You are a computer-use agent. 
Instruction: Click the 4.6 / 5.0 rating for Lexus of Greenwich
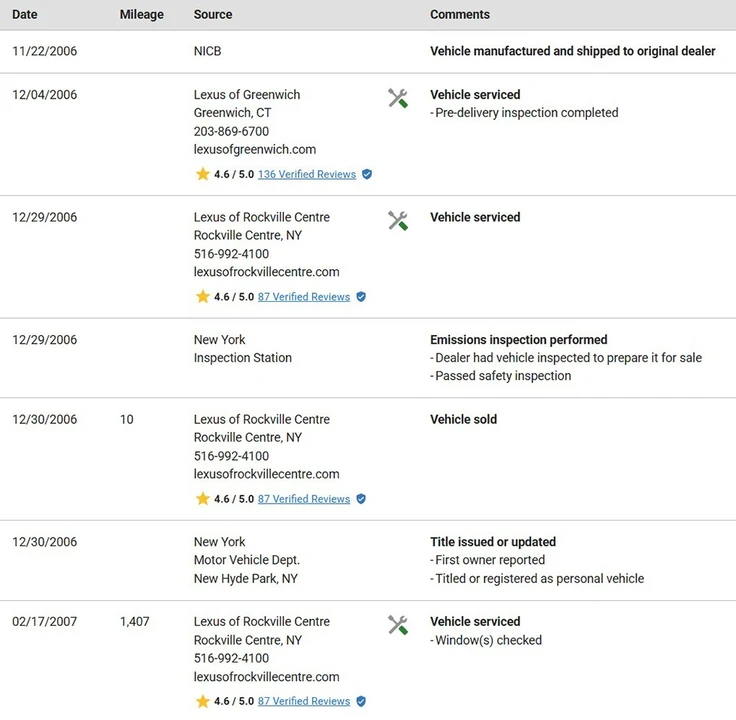tap(234, 174)
